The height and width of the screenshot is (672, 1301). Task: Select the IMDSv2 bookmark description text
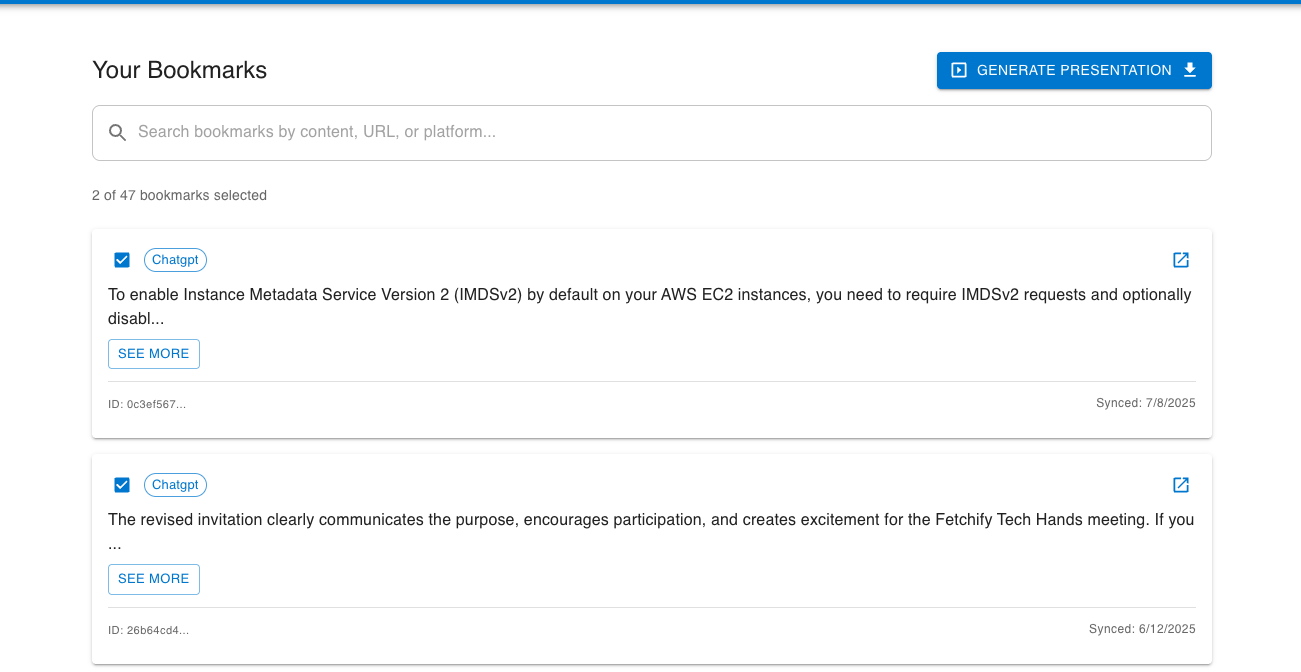tap(650, 307)
